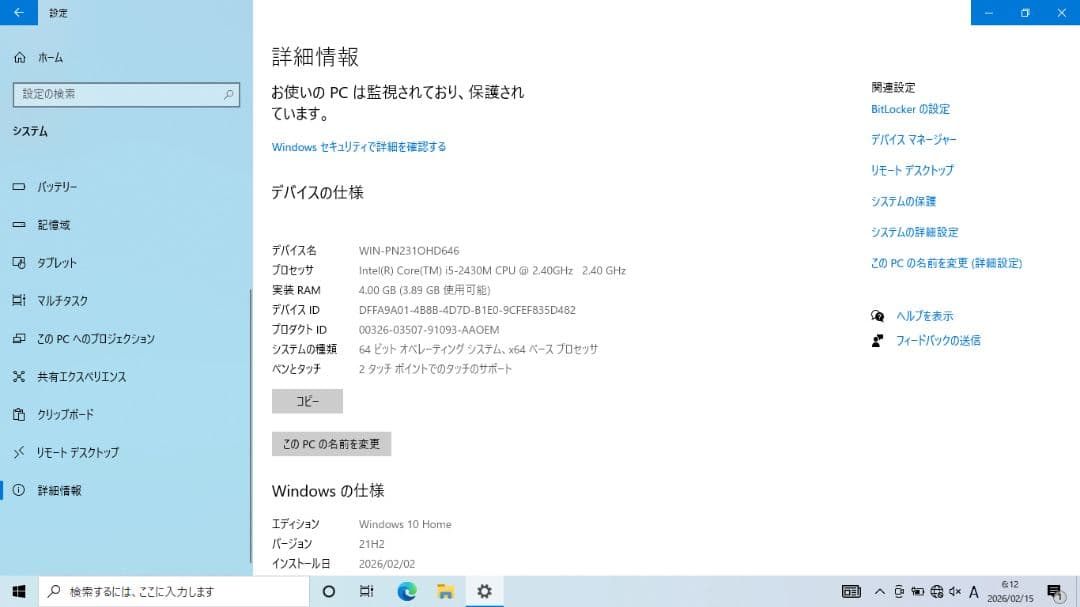Launch Microsoft Edge from taskbar
Screen dimensions: 1080x607
(x=406, y=591)
